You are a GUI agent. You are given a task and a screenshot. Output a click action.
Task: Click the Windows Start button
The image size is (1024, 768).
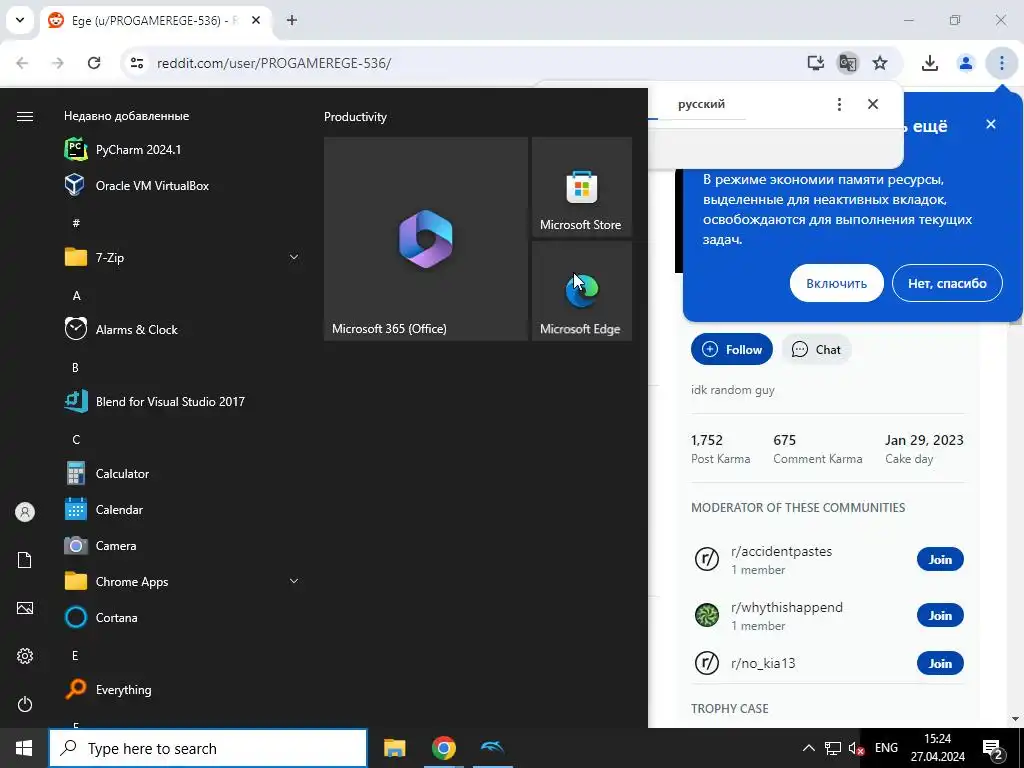(24, 748)
